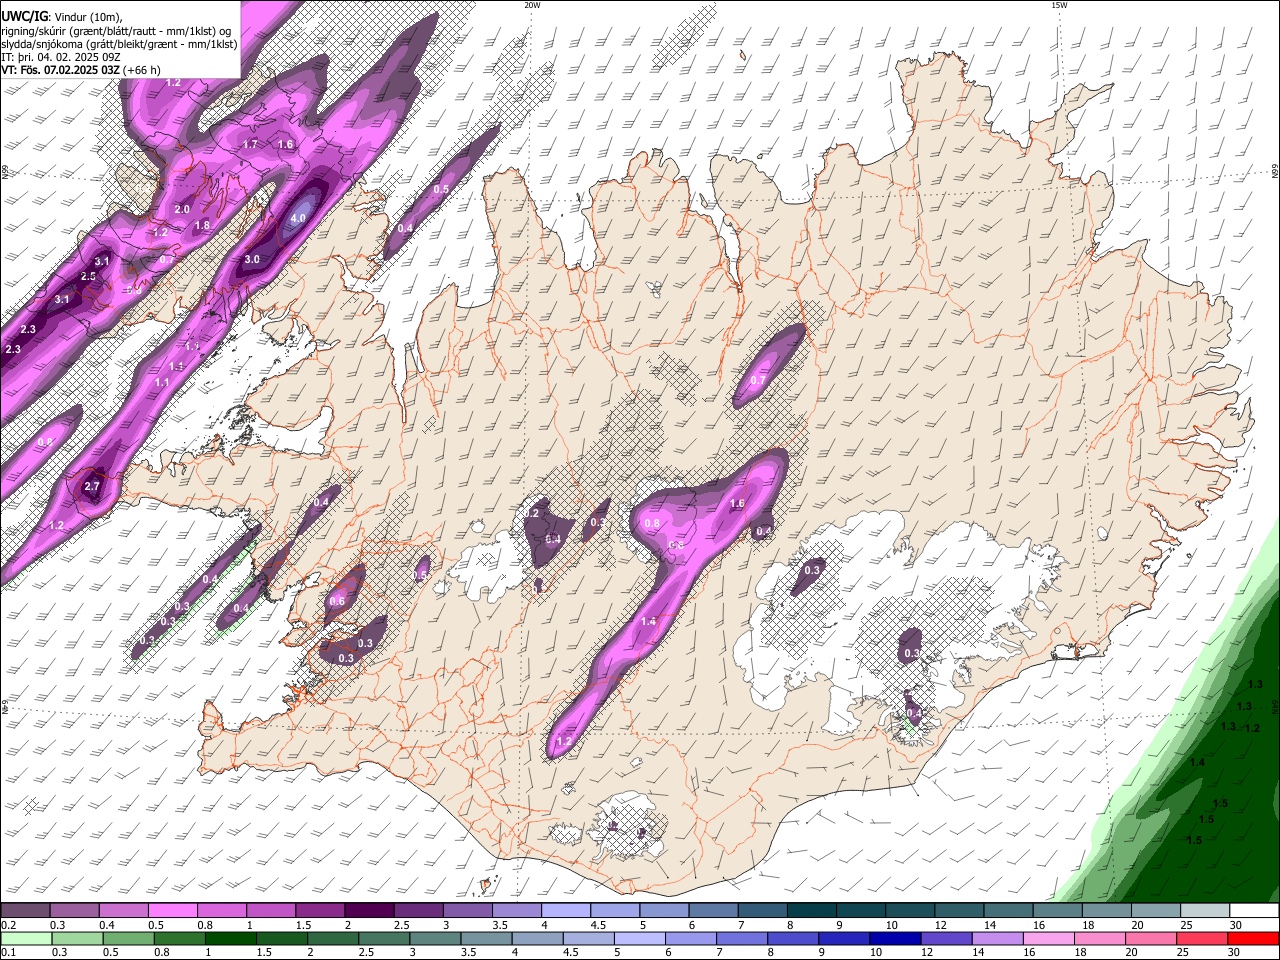Click the title line 'UWC/IG: Vindur (10m),'
Viewport: 1280px width, 960px height.
click(61, 15)
